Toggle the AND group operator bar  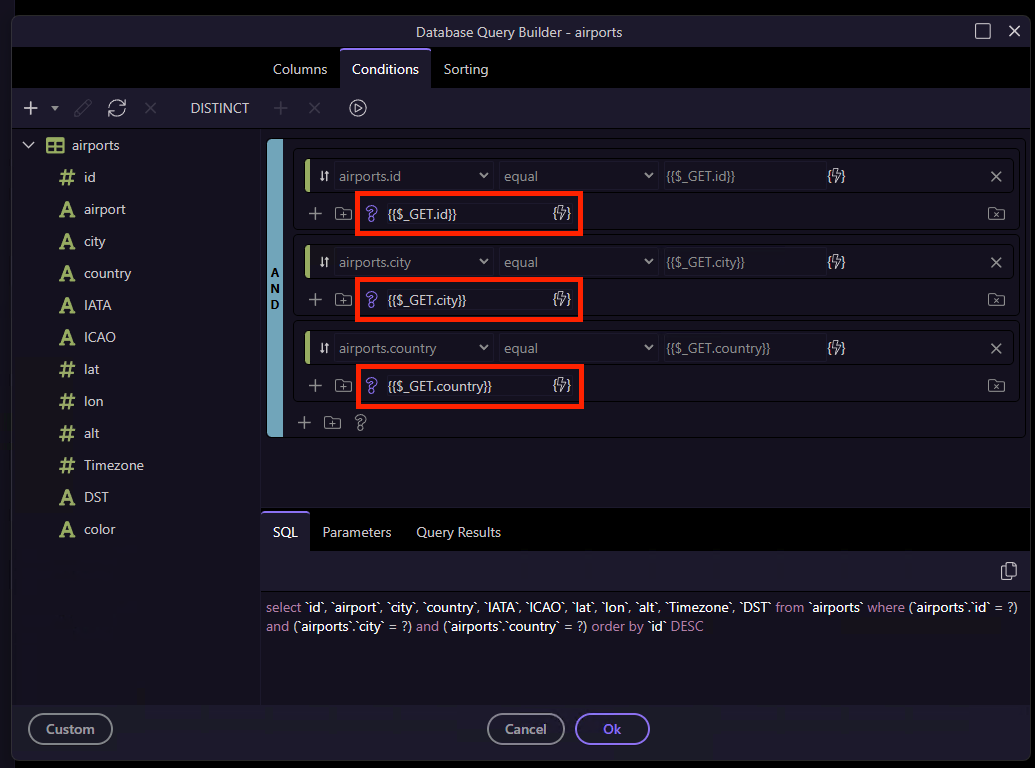(275, 288)
